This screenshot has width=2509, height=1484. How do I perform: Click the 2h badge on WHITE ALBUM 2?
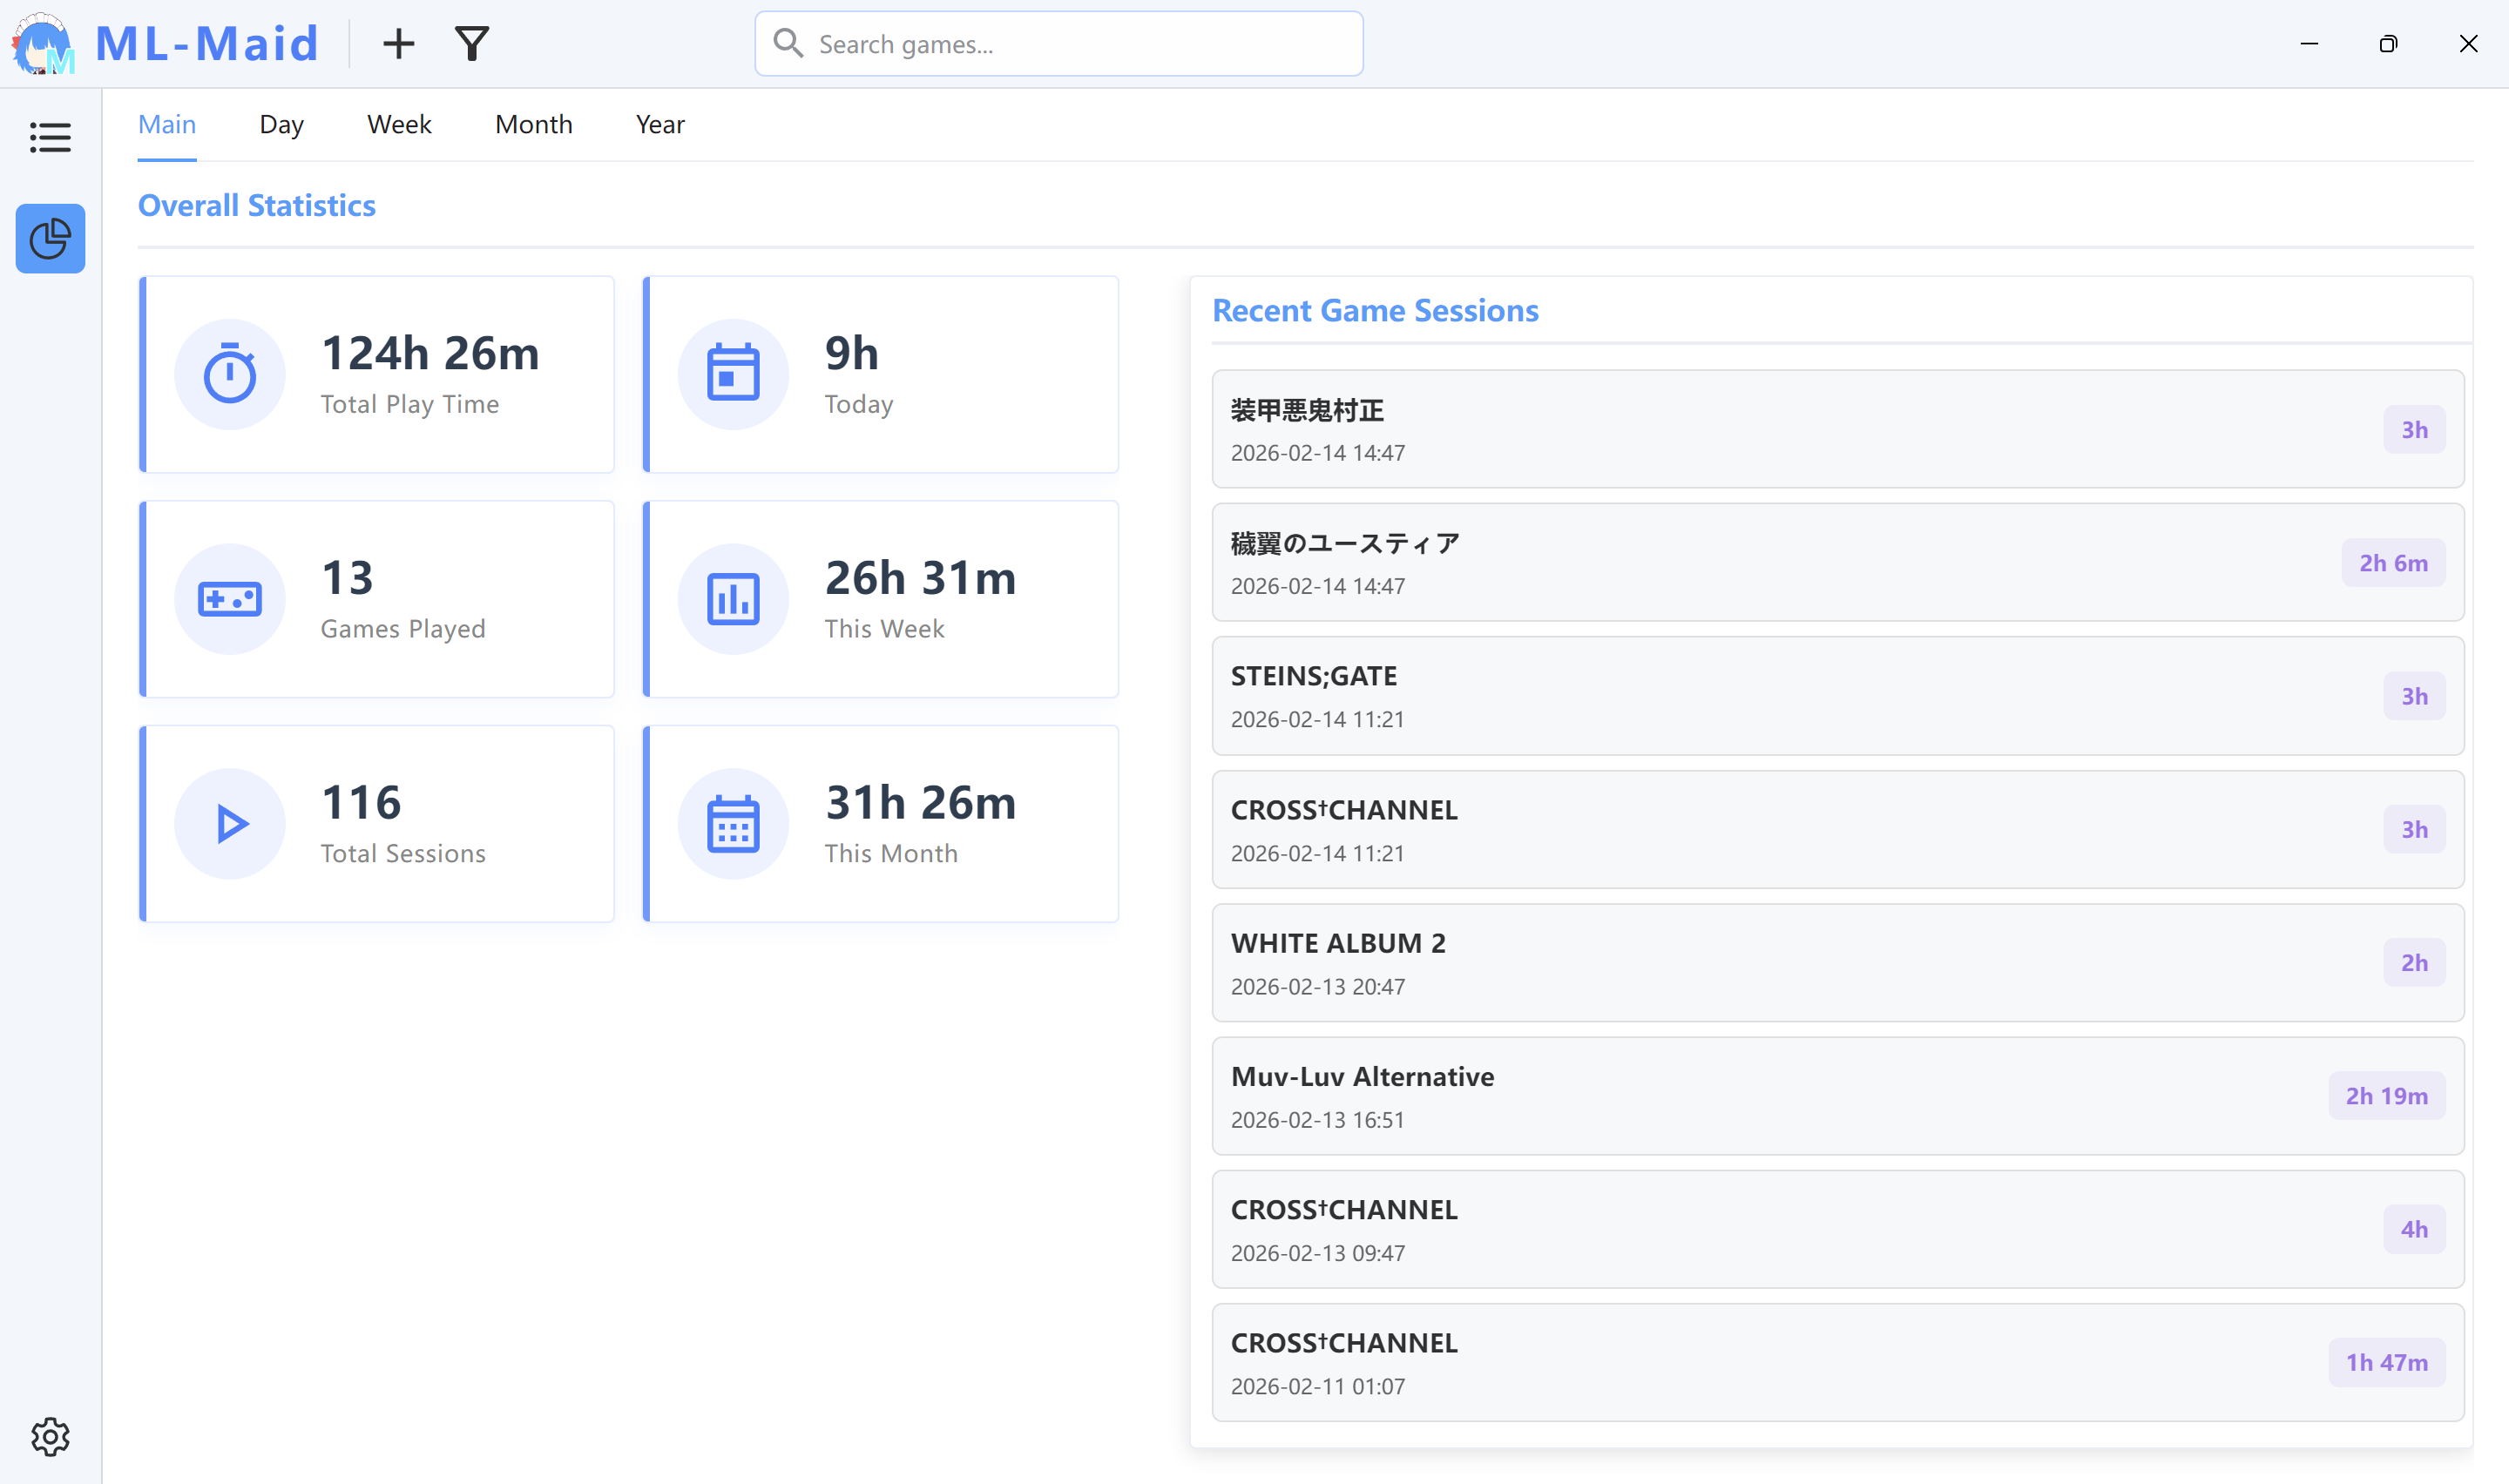click(2414, 962)
